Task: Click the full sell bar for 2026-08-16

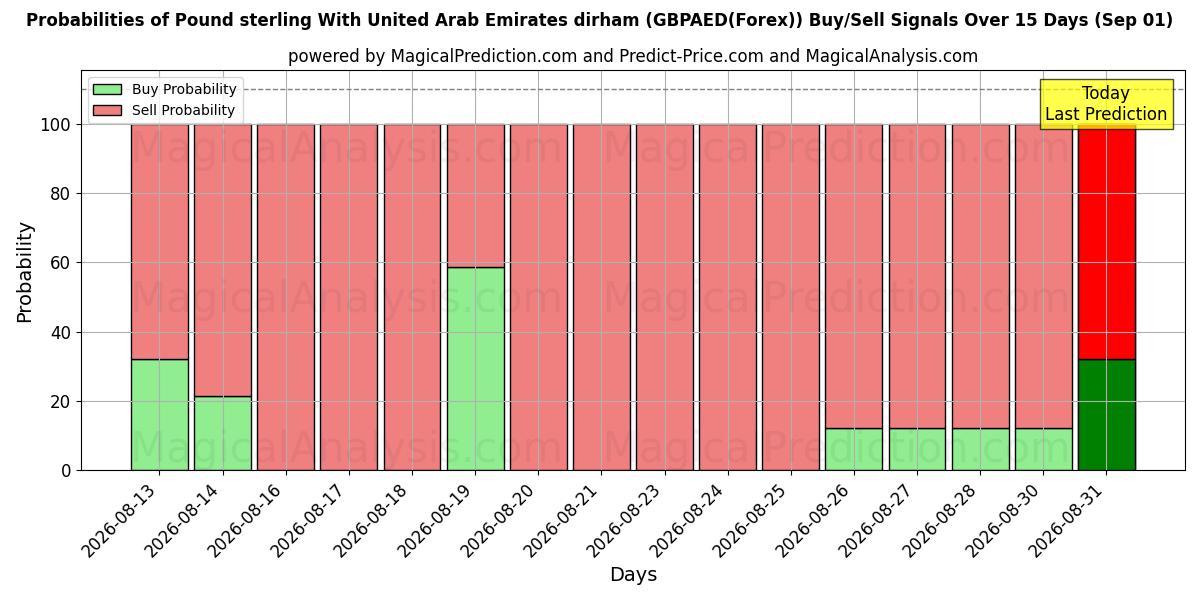Action: click(x=286, y=297)
